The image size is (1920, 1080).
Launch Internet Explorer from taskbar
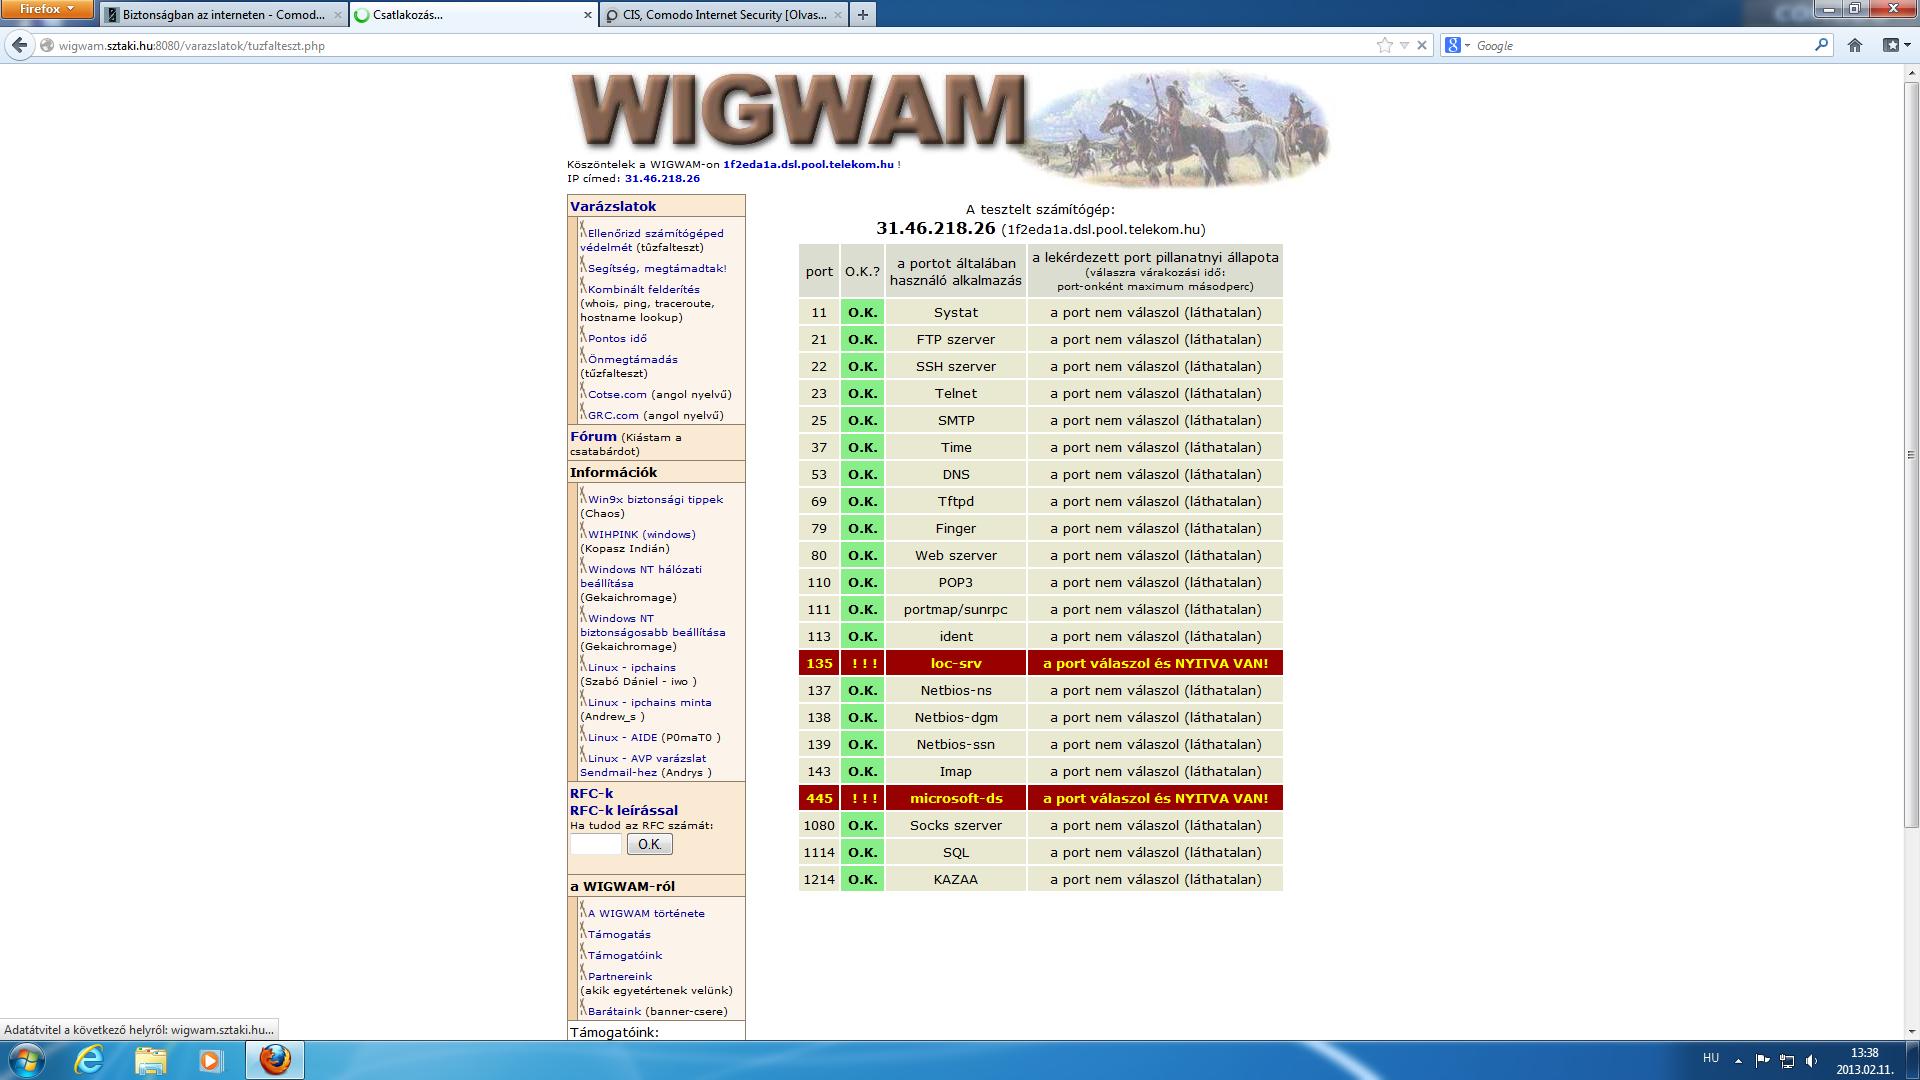tap(90, 1060)
